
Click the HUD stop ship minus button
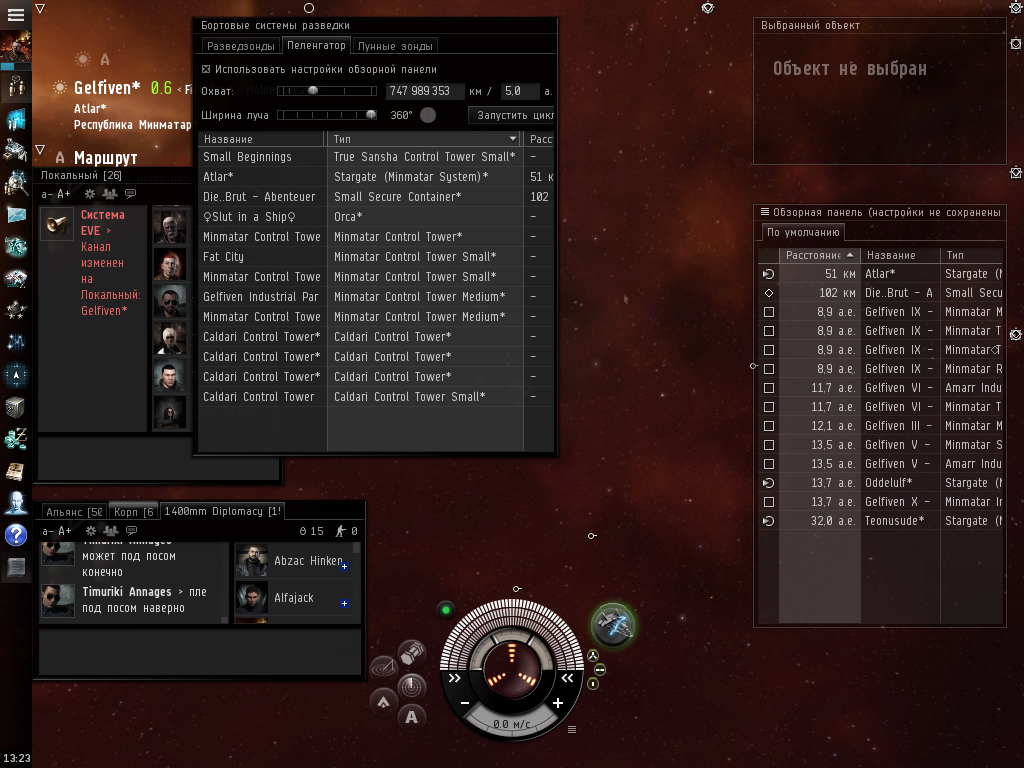[465, 703]
